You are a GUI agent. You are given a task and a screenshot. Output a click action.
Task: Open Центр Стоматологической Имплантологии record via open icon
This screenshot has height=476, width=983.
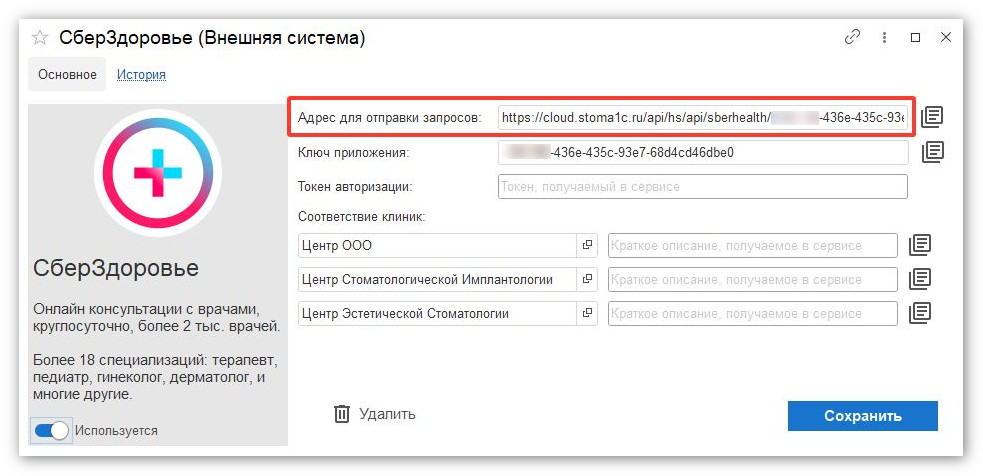click(587, 279)
